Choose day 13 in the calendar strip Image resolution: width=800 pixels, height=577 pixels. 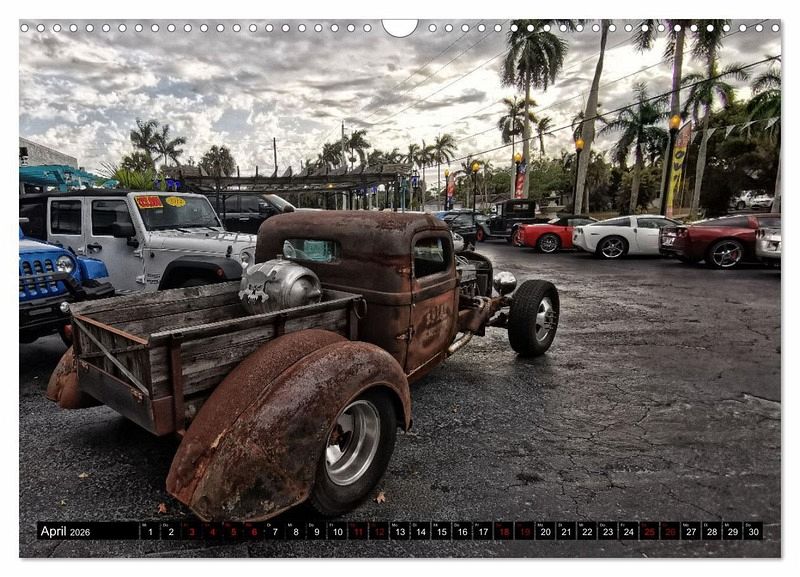(399, 531)
